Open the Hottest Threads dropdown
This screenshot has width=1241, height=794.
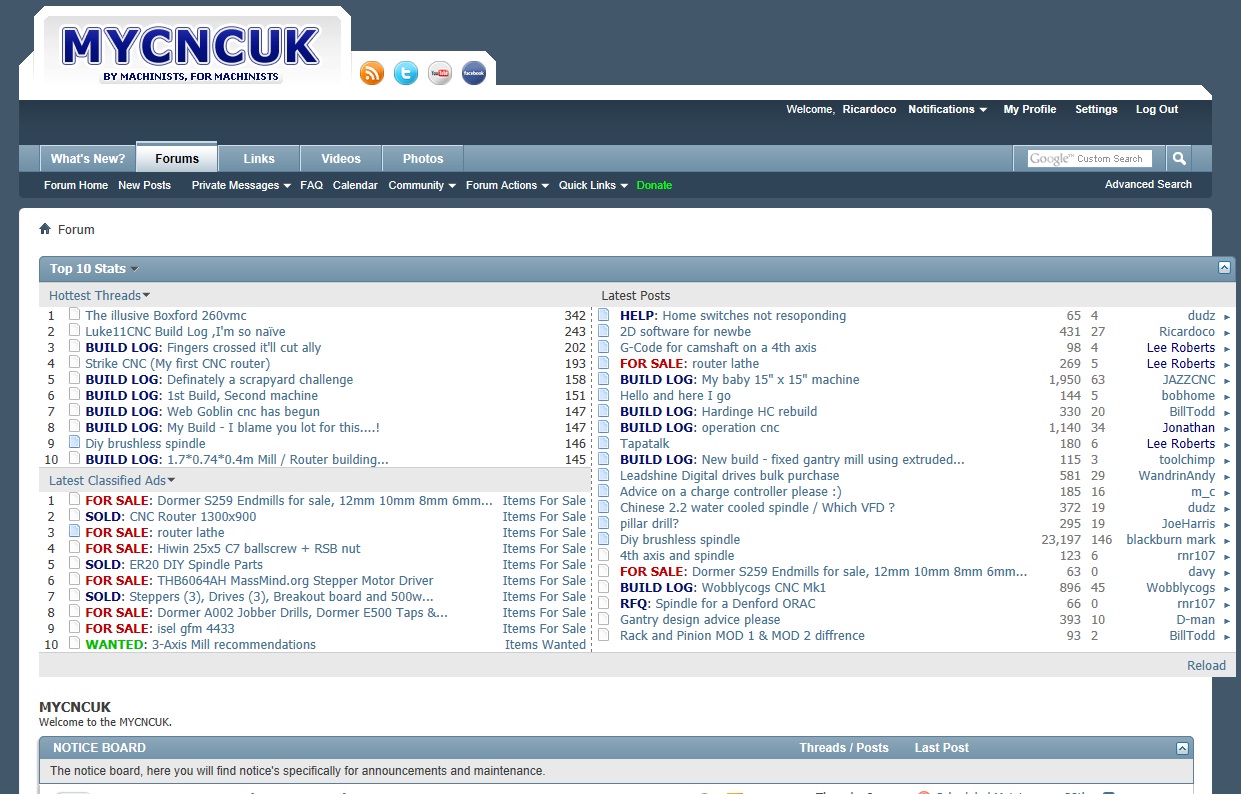pyautogui.click(x=100, y=295)
